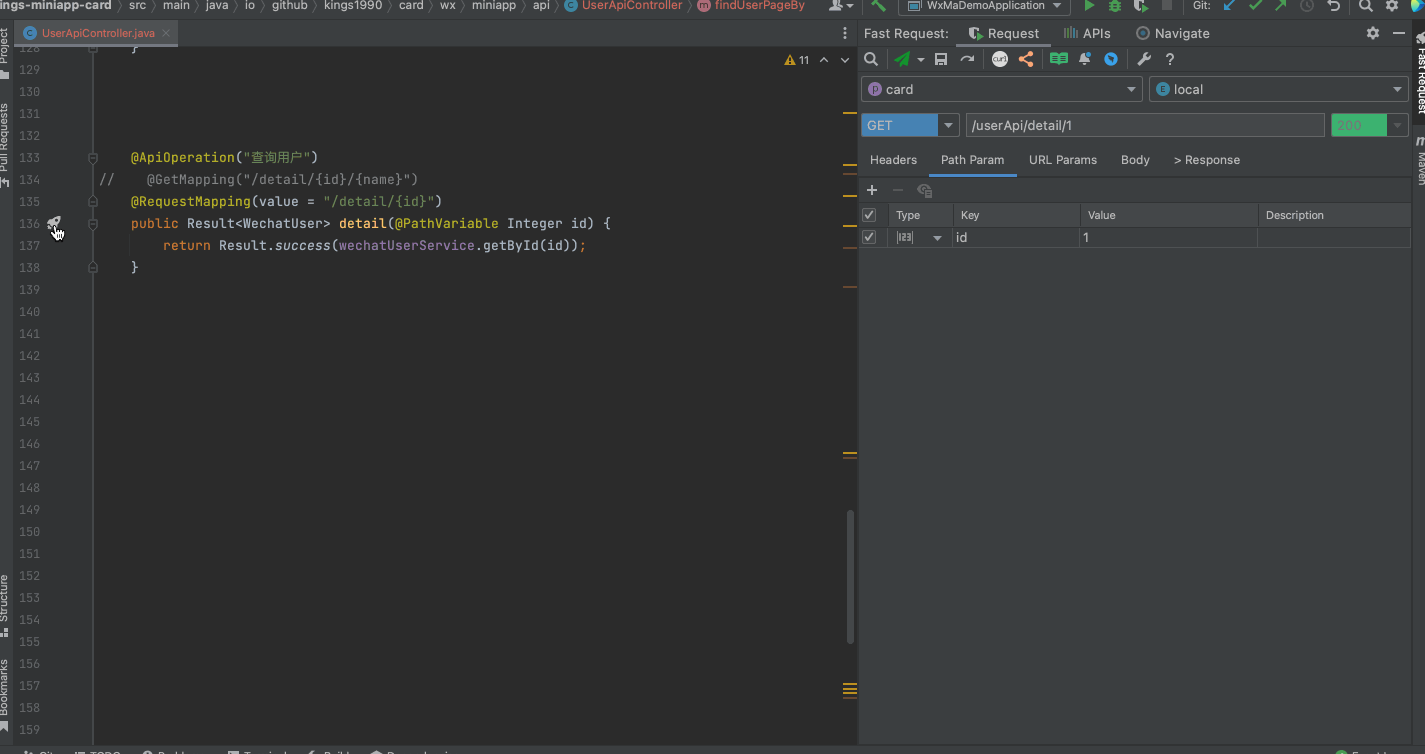Click the bell notification icon in Fast Request
The width and height of the screenshot is (1425, 754).
tap(1085, 60)
